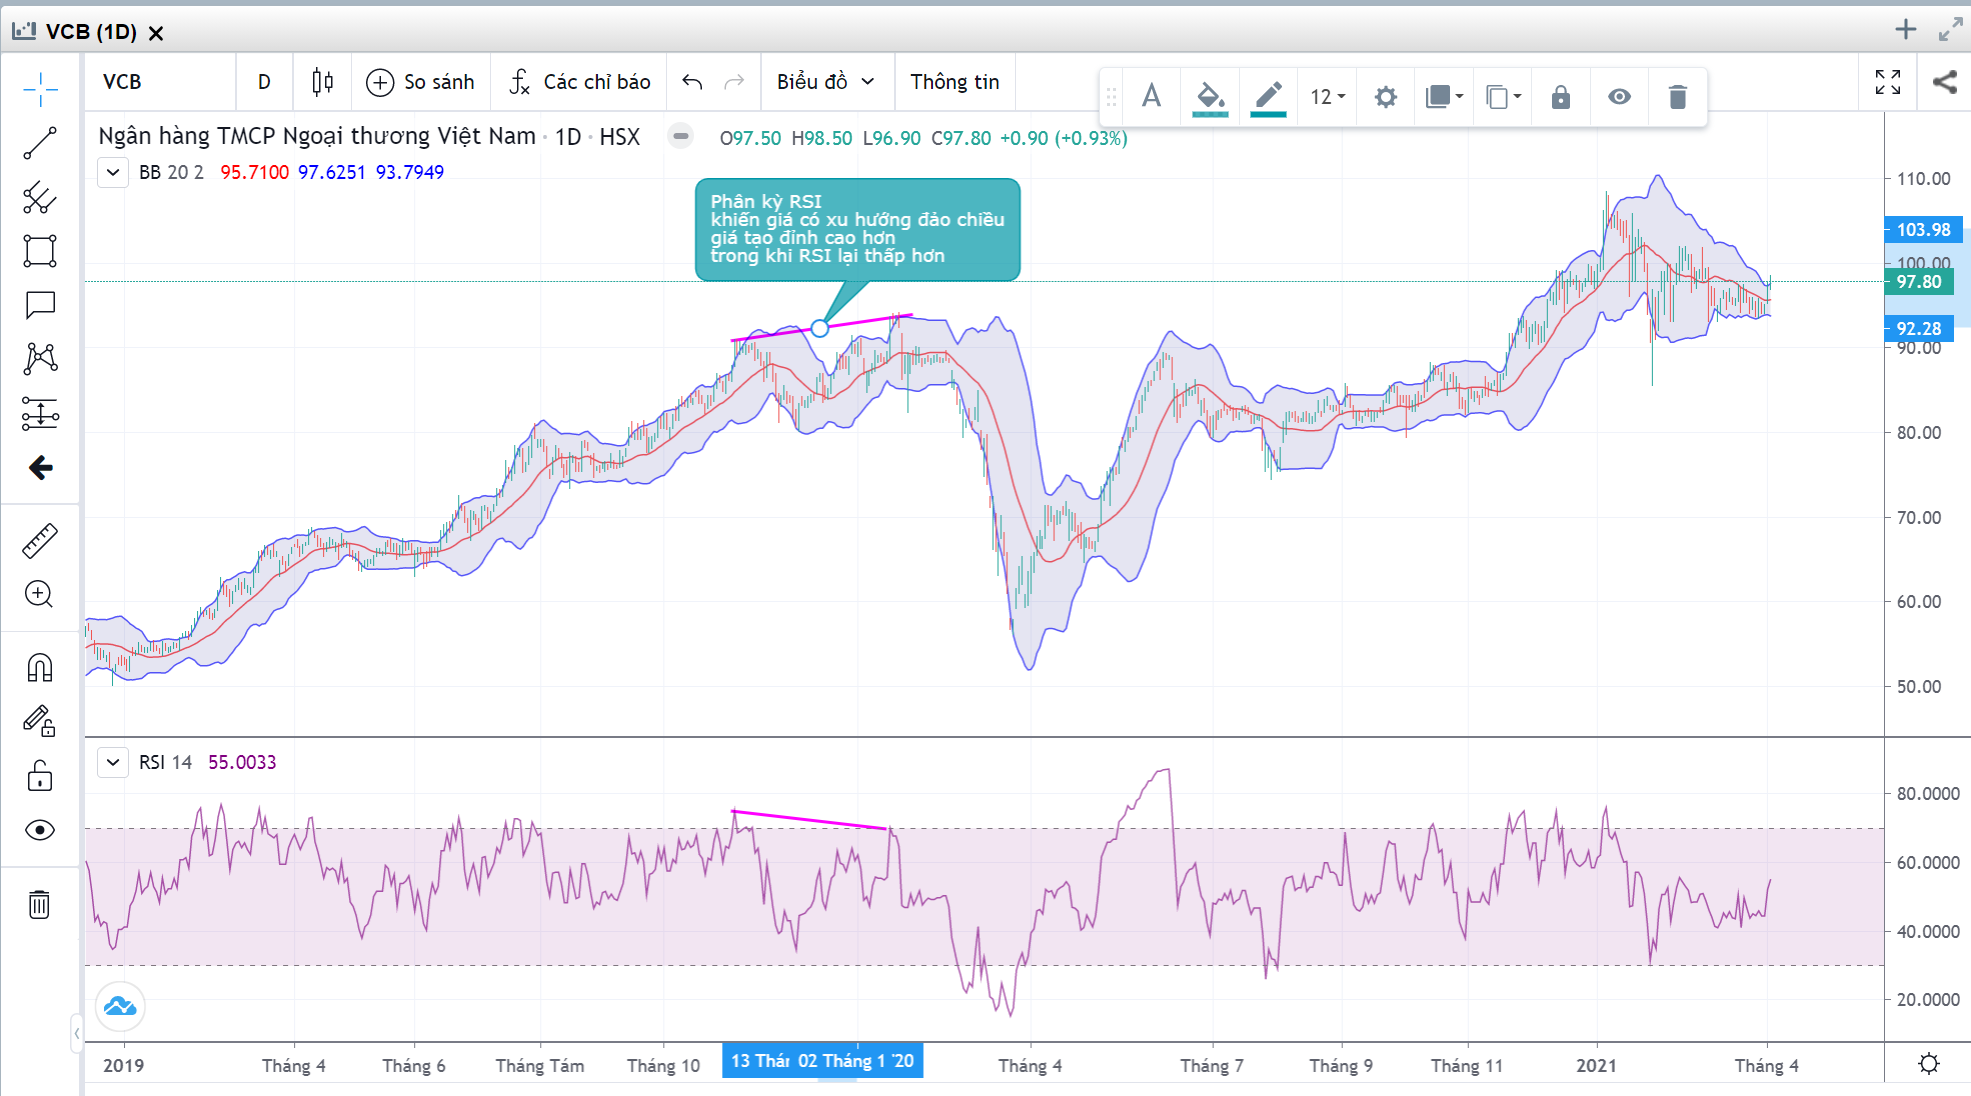Remove drawings with sidebar trash icon
Viewport: 1971px width, 1096px height.
40,904
